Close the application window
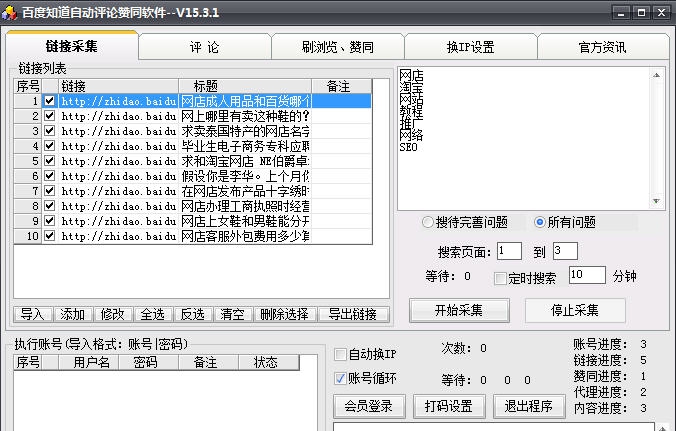This screenshot has width=676, height=431. (661, 13)
